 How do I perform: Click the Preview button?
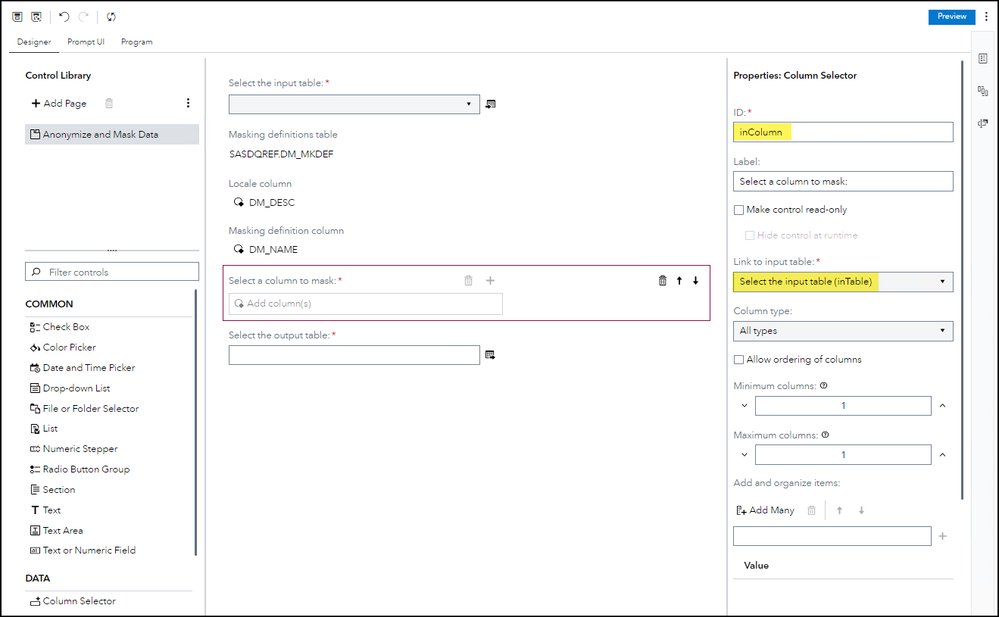(951, 17)
